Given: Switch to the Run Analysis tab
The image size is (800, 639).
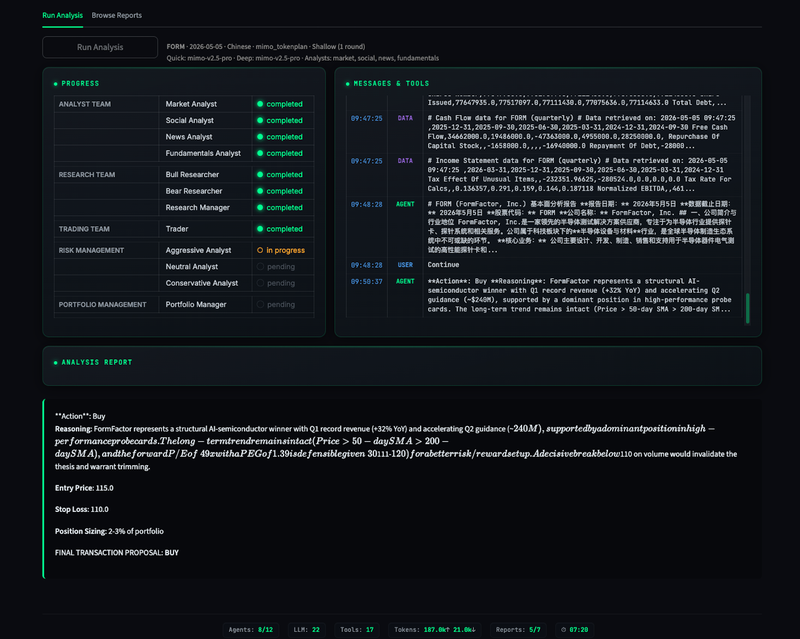Looking at the screenshot, I should 62,15.
